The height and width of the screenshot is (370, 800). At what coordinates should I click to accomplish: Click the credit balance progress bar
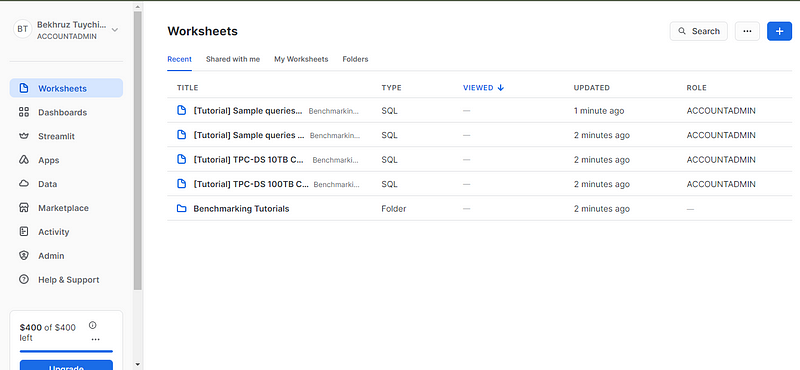(66, 351)
